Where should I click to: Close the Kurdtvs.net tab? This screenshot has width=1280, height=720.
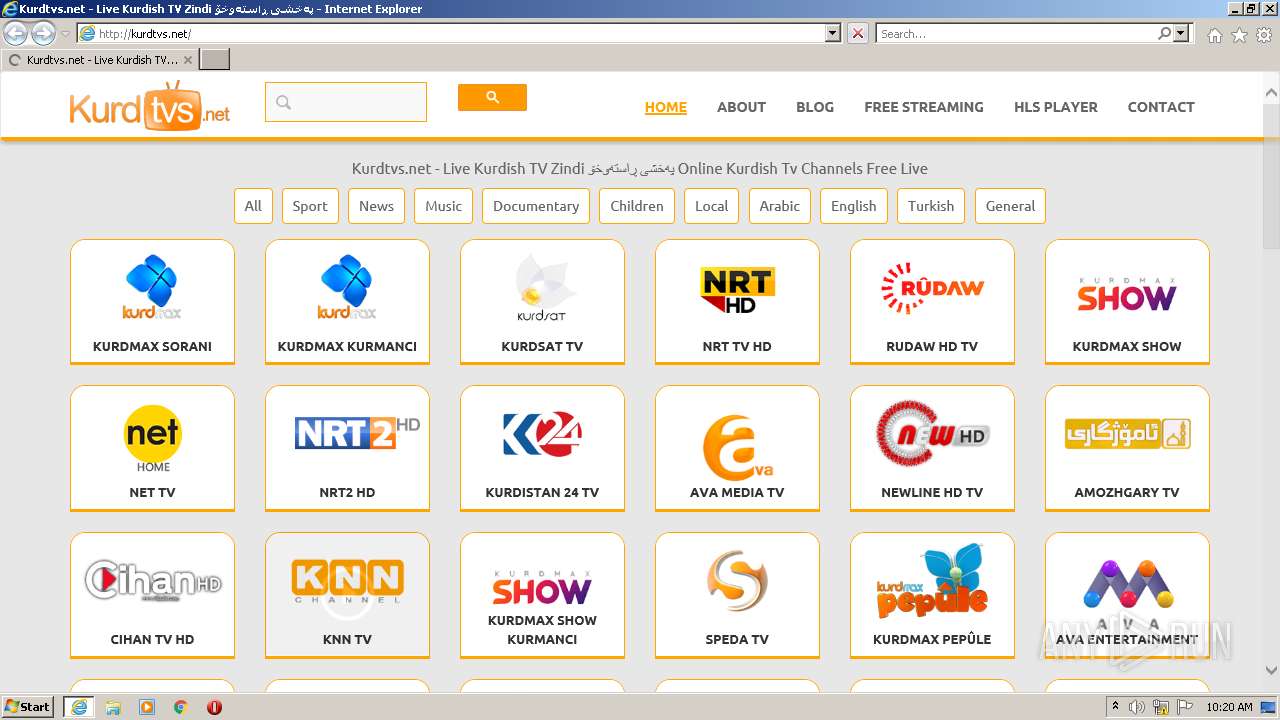click(x=188, y=60)
